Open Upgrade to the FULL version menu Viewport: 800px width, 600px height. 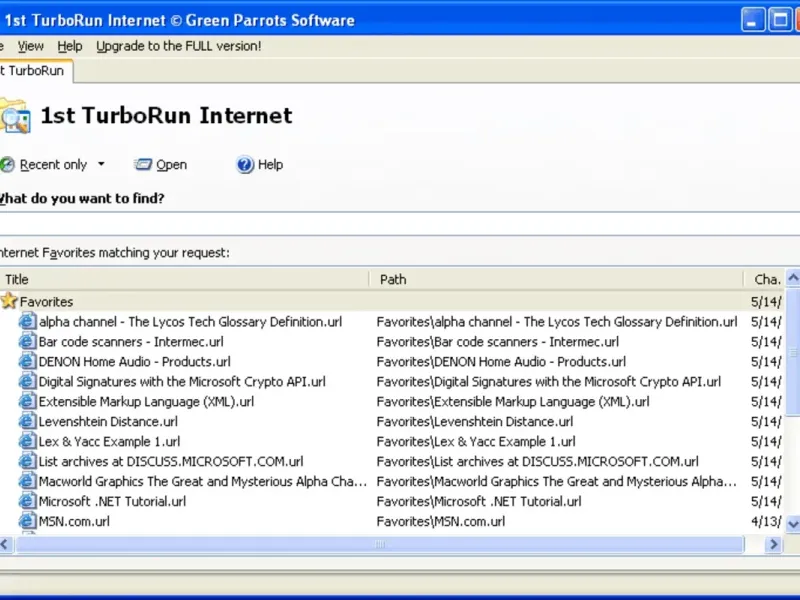179,46
